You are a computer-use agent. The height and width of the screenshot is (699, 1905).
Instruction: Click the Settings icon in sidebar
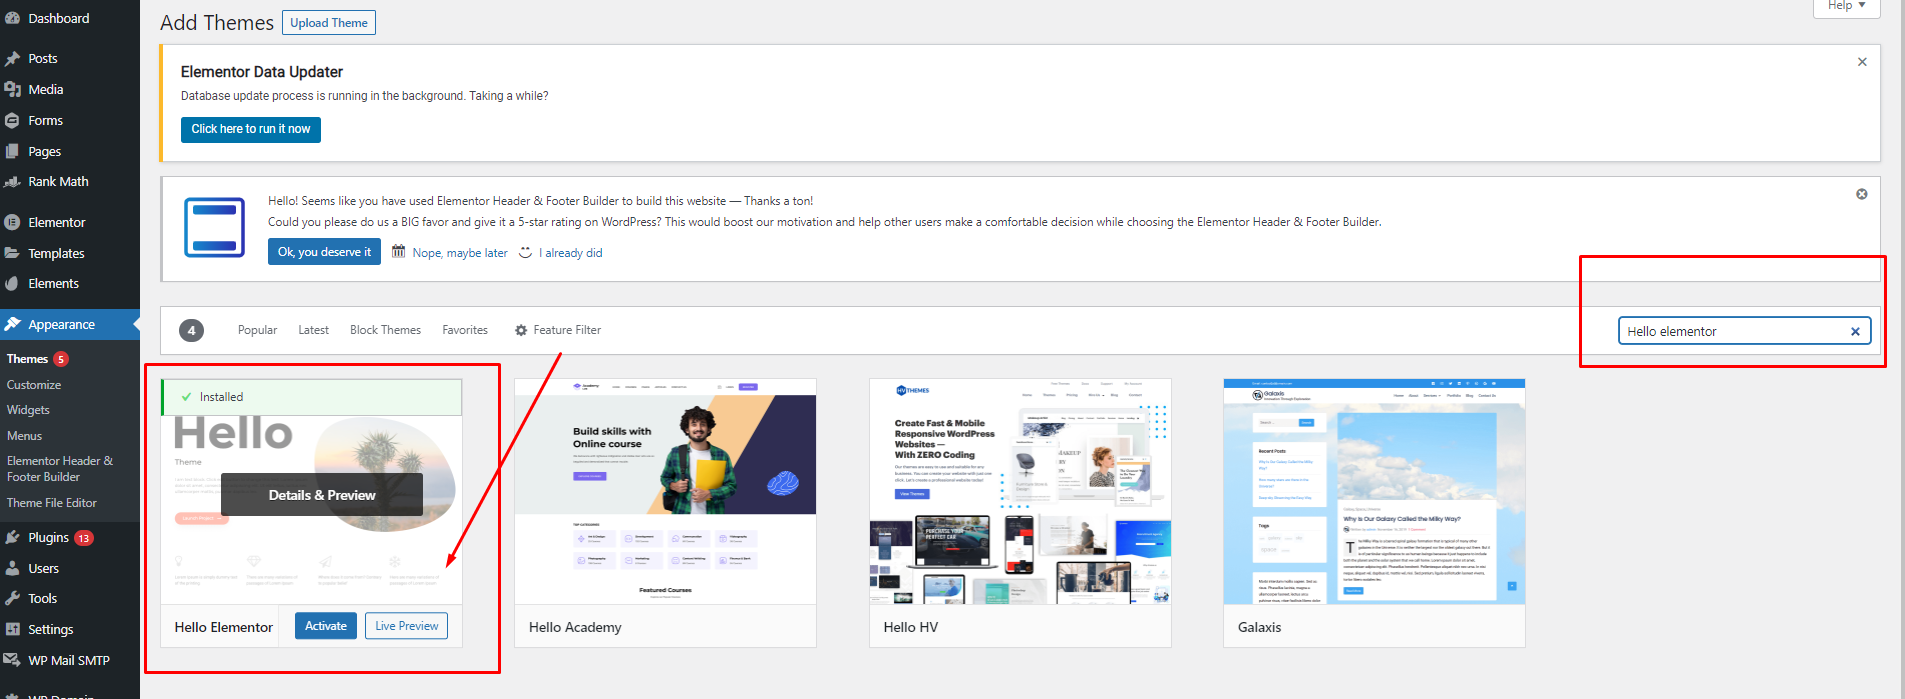[x=12, y=630]
